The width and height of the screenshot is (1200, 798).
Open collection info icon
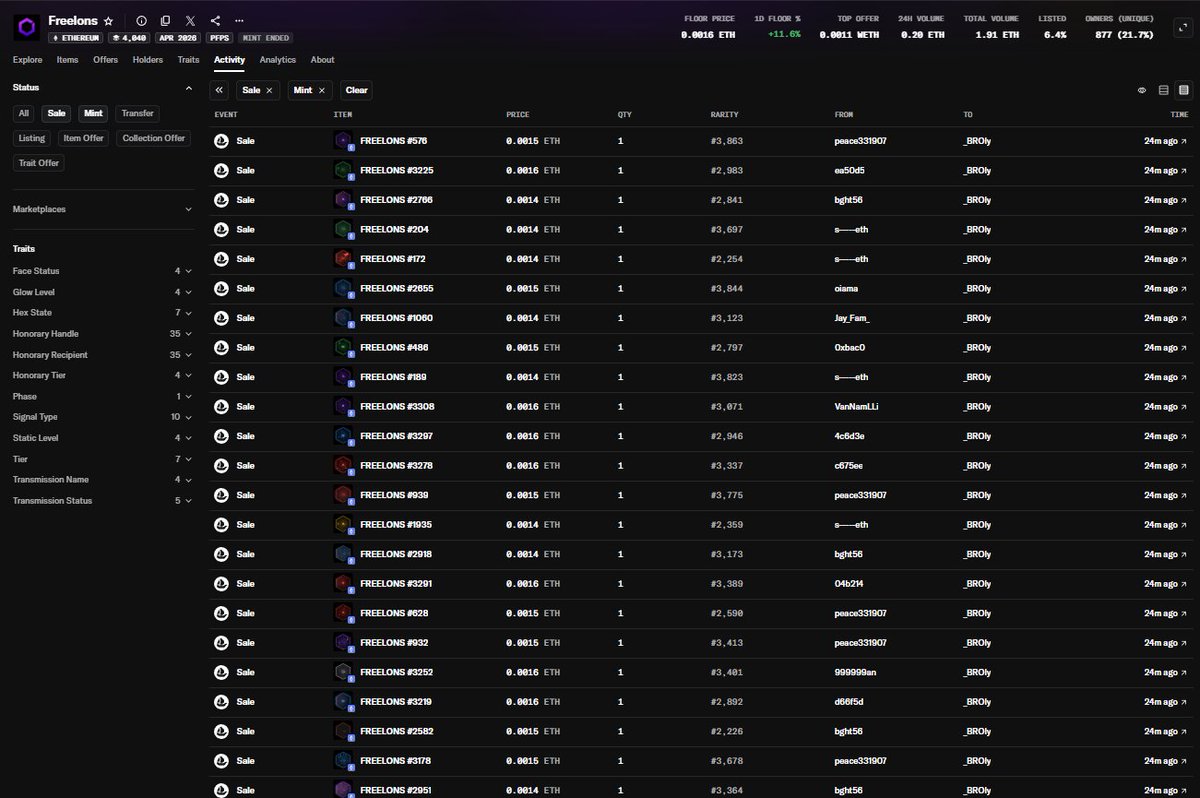141,20
